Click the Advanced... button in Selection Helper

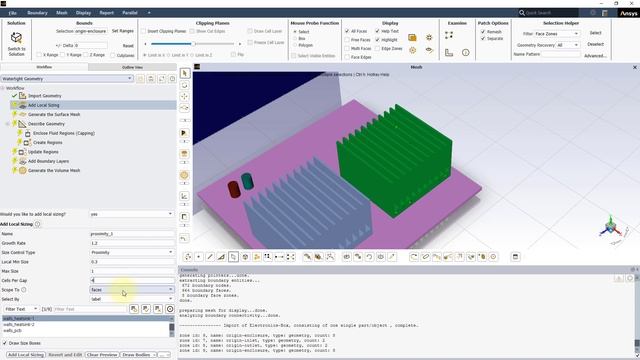(596, 56)
